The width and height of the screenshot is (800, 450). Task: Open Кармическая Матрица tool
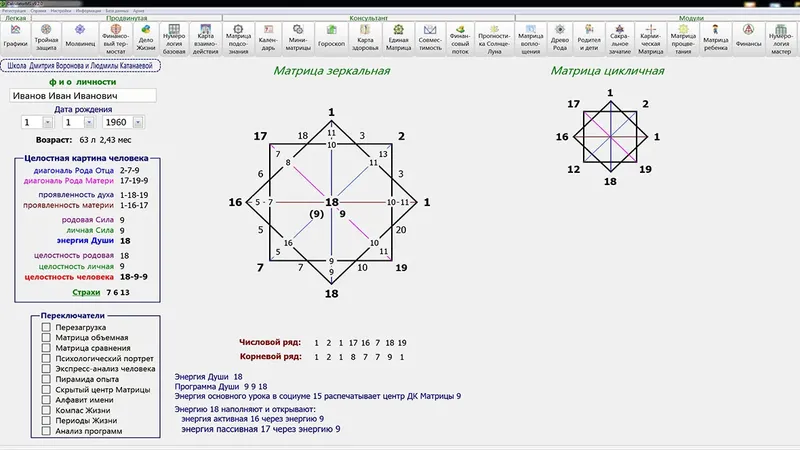coord(651,39)
